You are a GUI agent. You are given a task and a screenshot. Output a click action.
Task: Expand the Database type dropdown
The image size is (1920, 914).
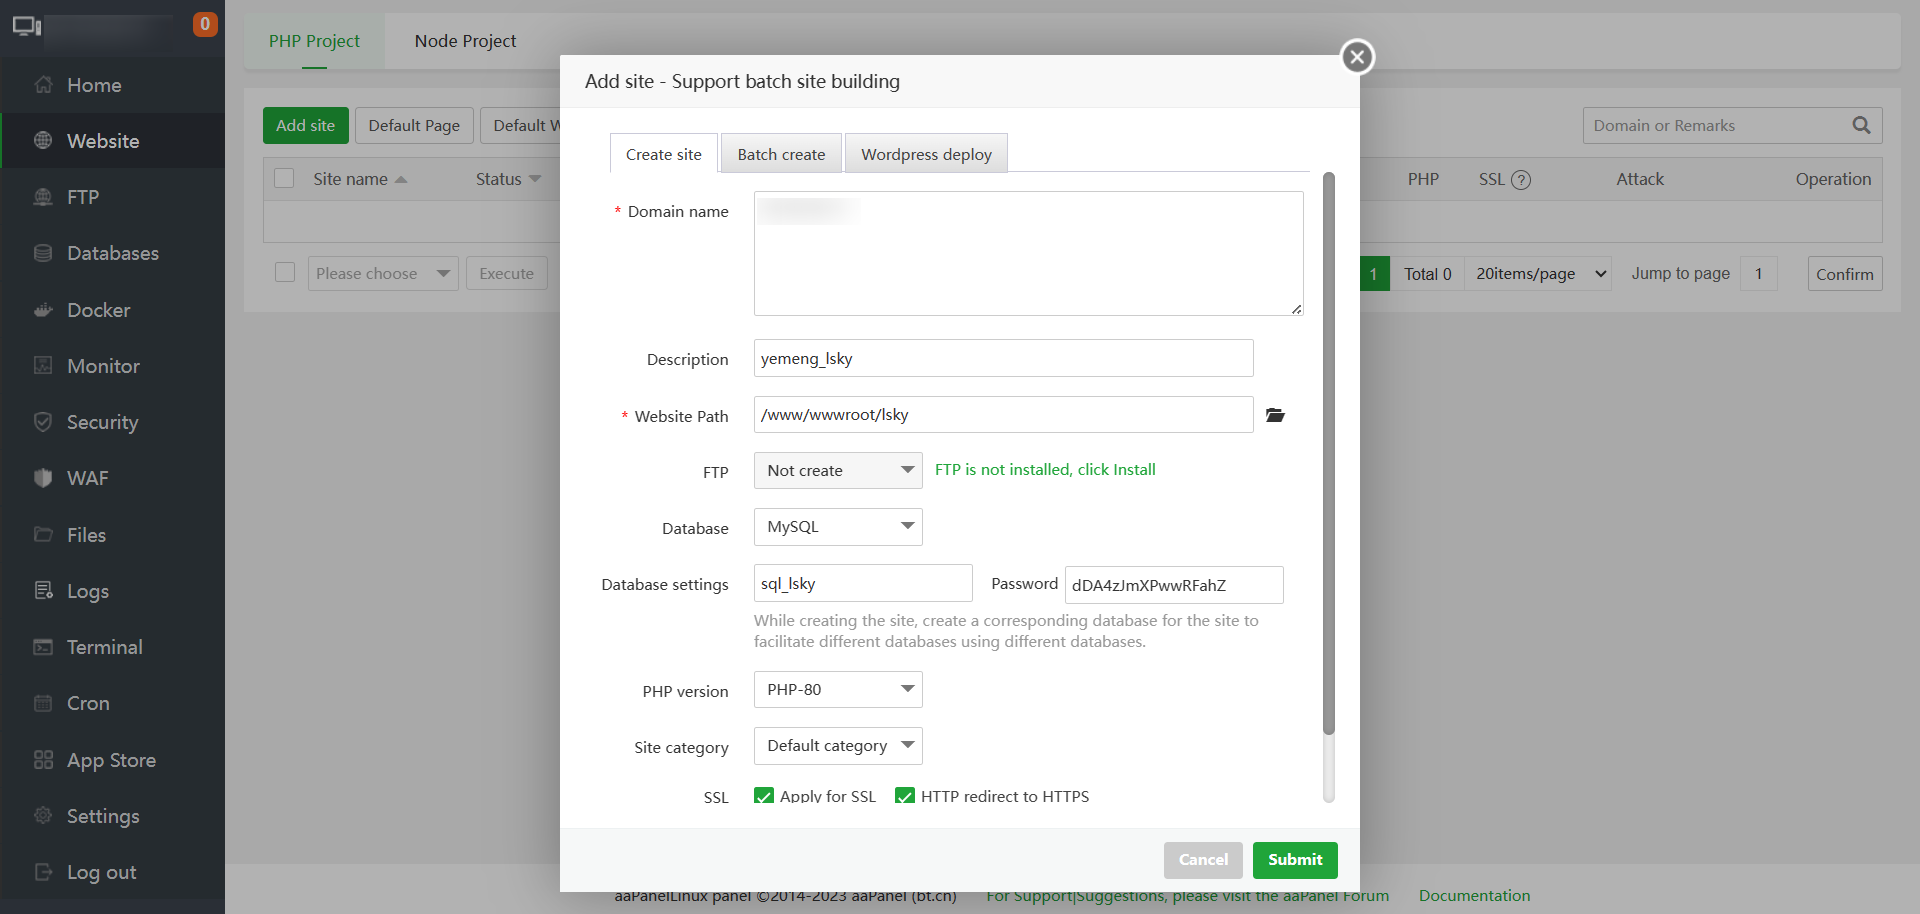838,527
